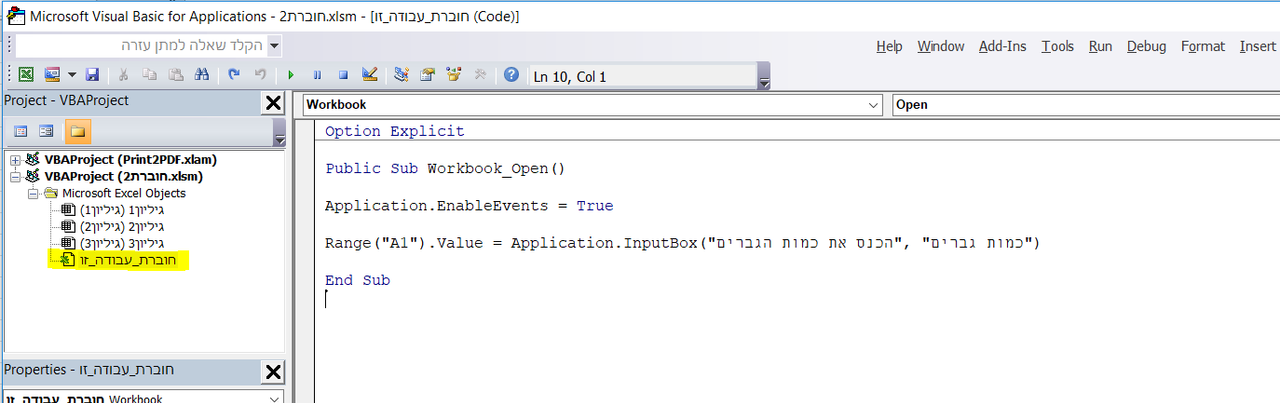The height and width of the screenshot is (403, 1280).
Task: Click the Paste clipboard icon
Action: click(175, 75)
